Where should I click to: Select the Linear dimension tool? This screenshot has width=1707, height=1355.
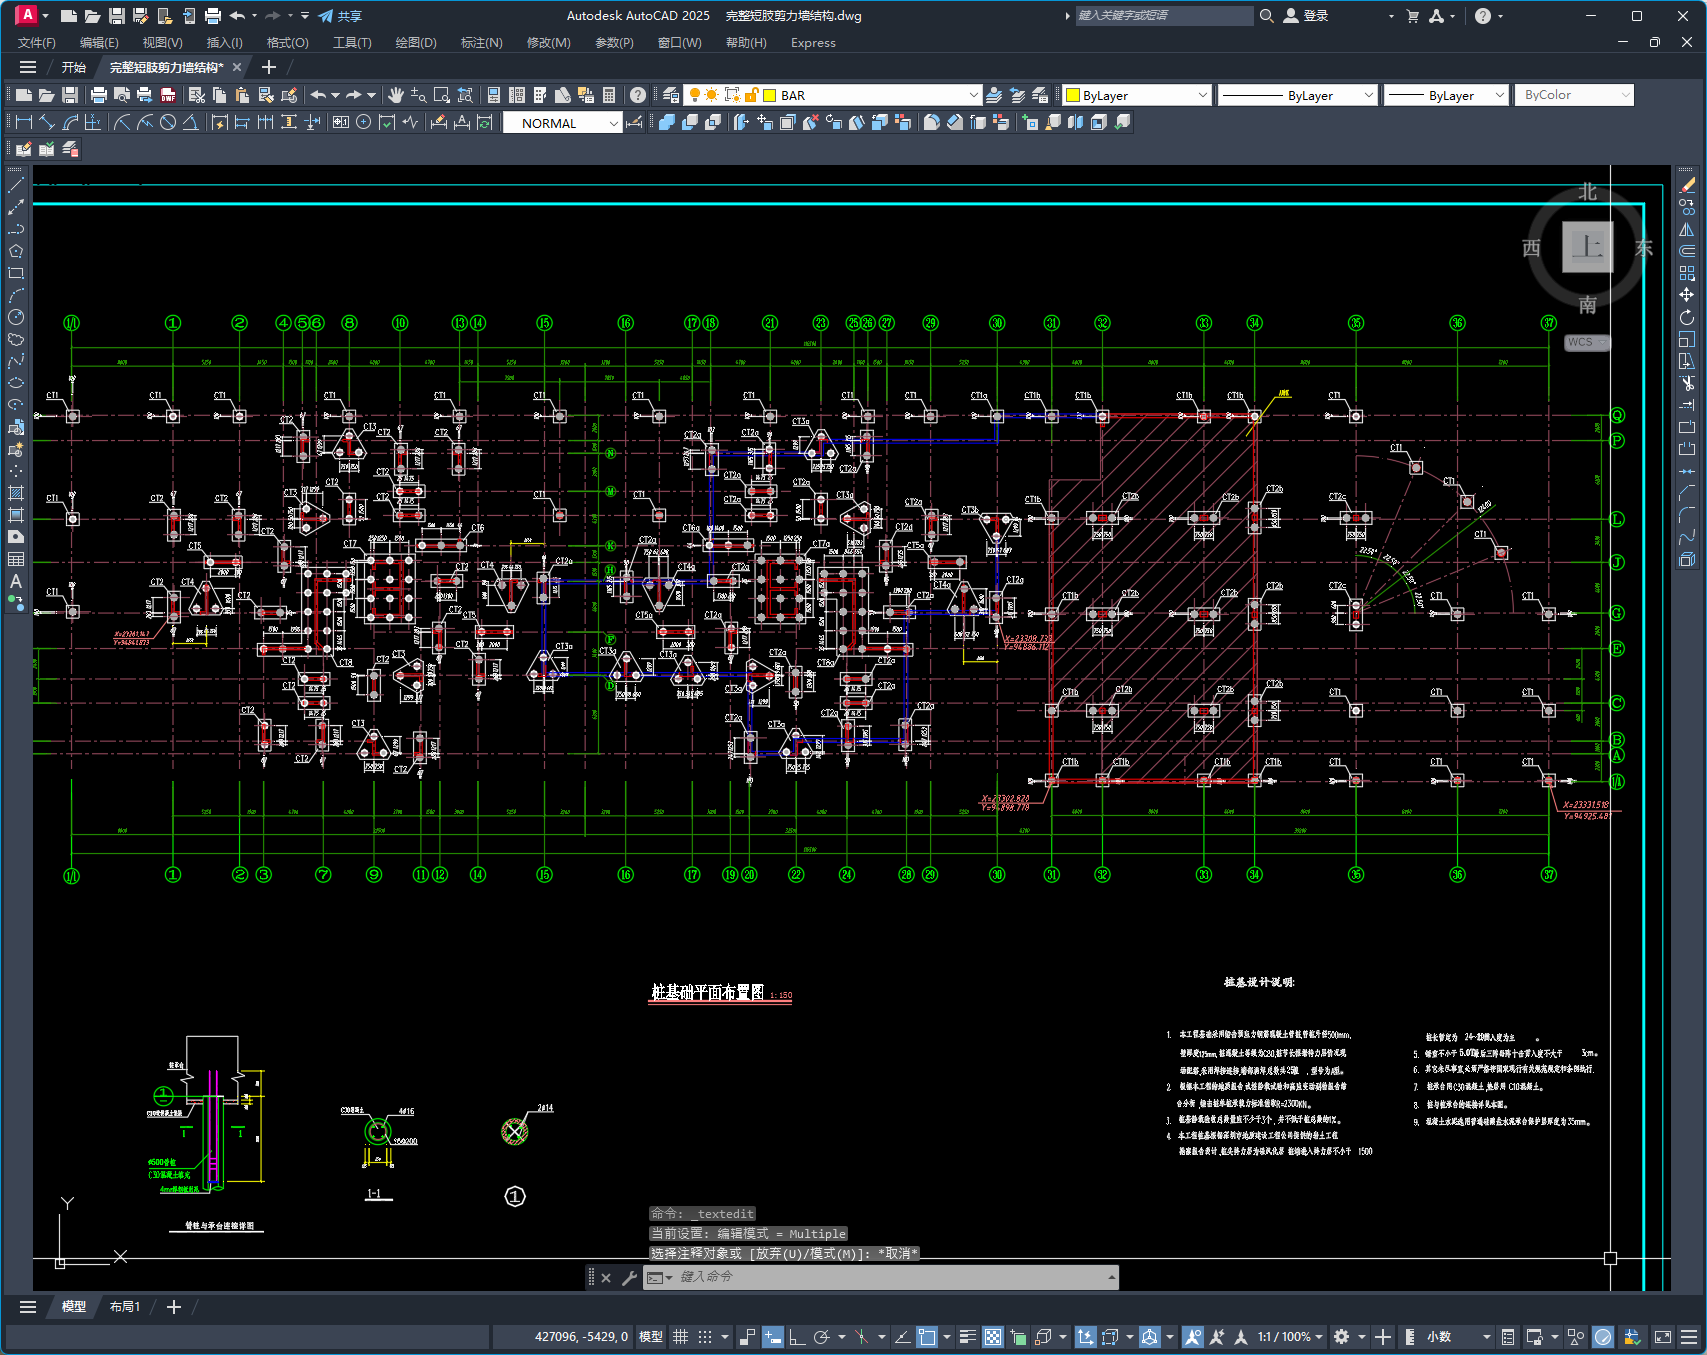[x=24, y=122]
